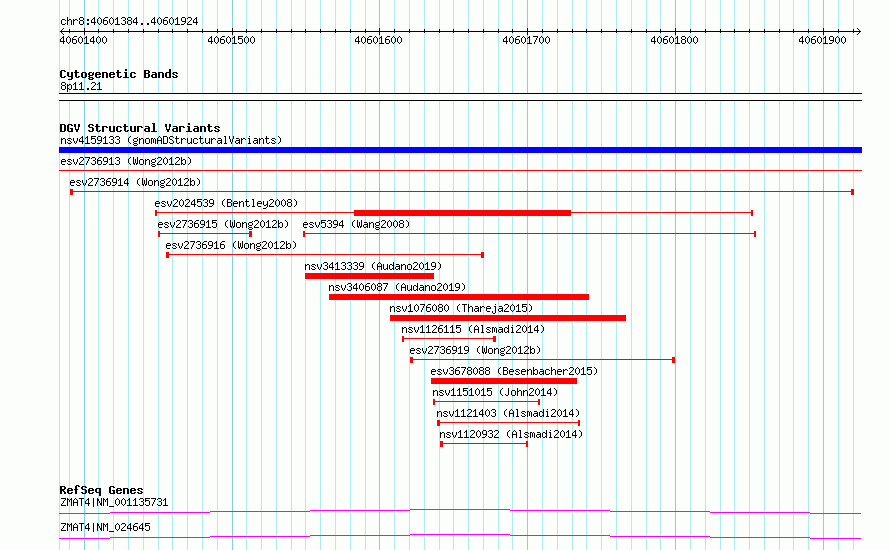Click the blue nsv4159133 gnomAD variant bar
The width and height of the screenshot is (890, 550).
[x=460, y=150]
